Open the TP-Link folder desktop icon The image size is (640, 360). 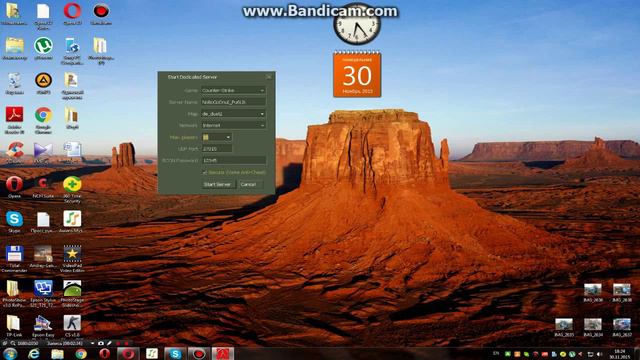[13, 326]
